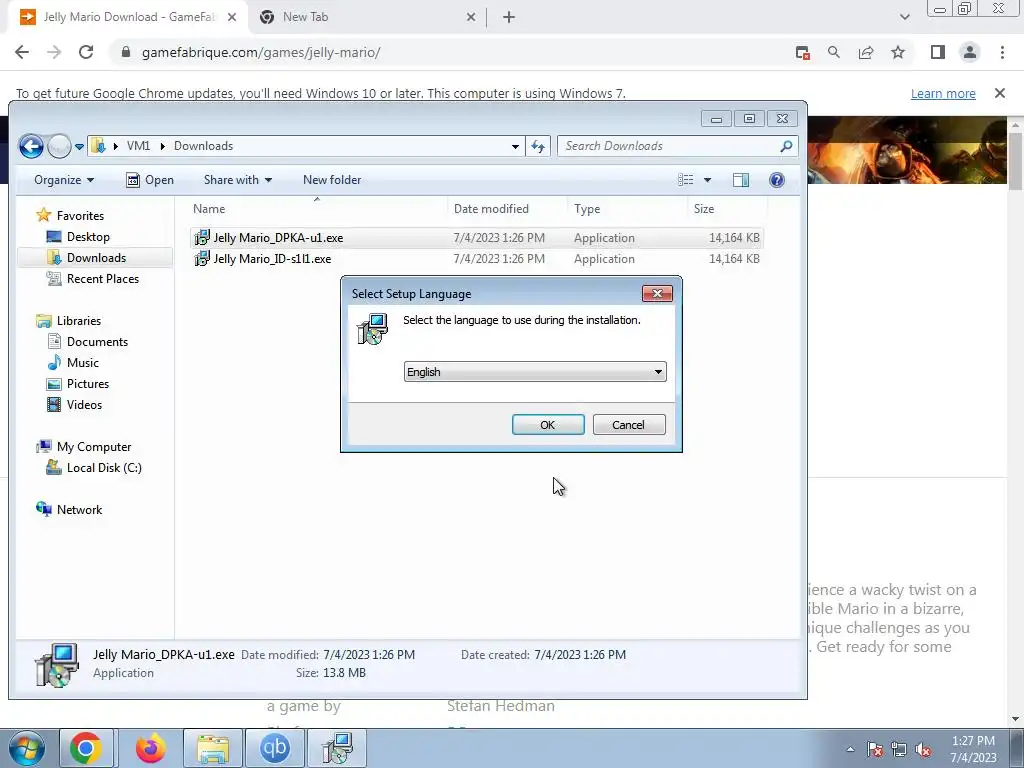The image size is (1024, 768).
Task: Click the Chrome address bar URL
Action: [x=261, y=52]
